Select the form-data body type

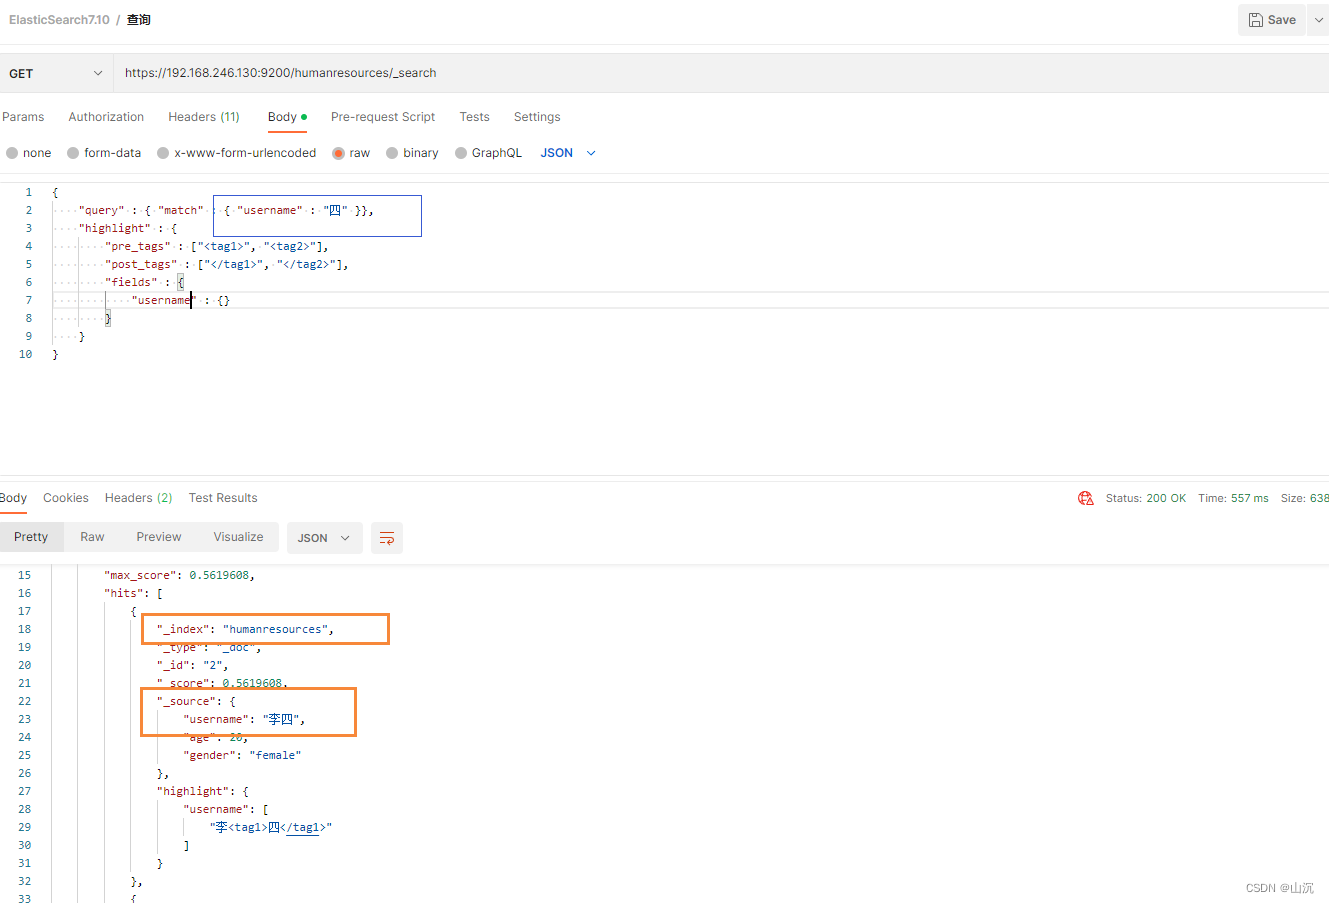click(104, 153)
